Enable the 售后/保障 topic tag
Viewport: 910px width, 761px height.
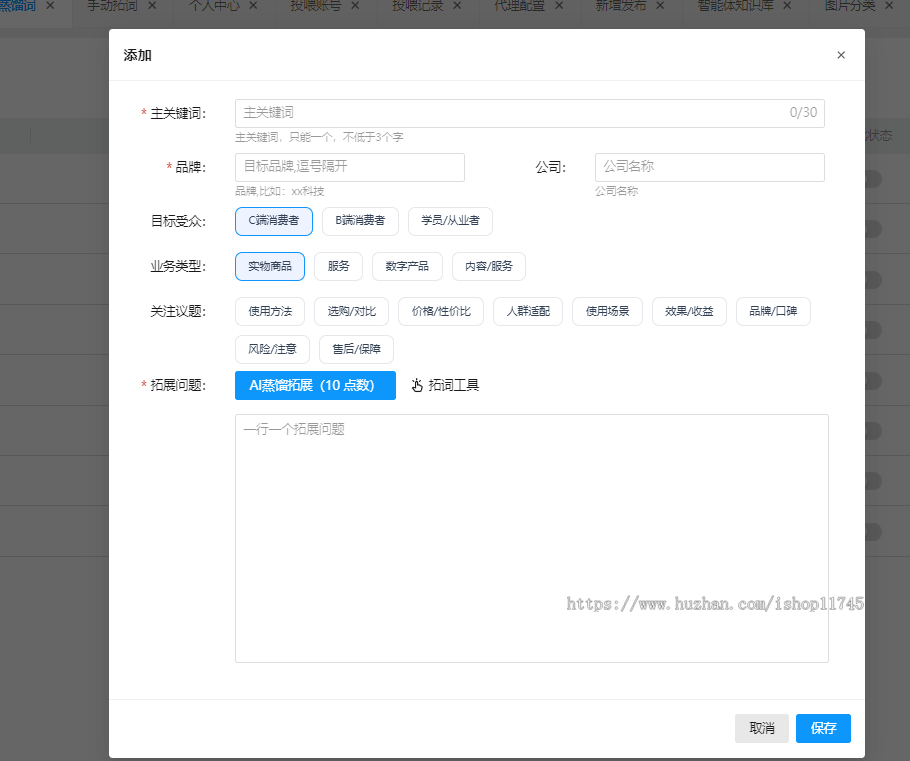coord(356,349)
